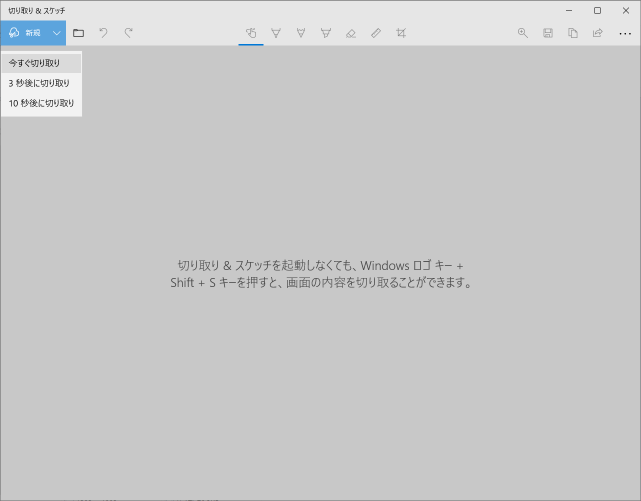Screen dimensions: 641x501
Task: Open a file with the folder icon
Action: (78, 33)
